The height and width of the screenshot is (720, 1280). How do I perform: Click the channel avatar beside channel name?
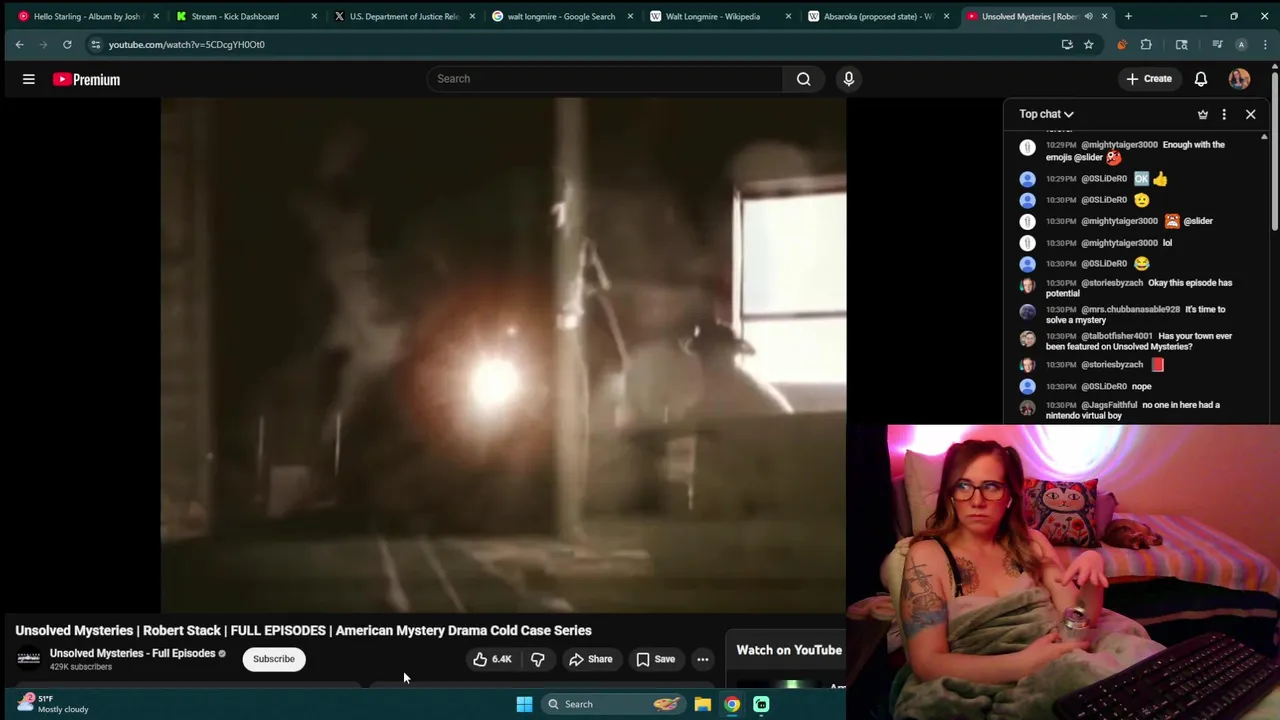coord(29,658)
